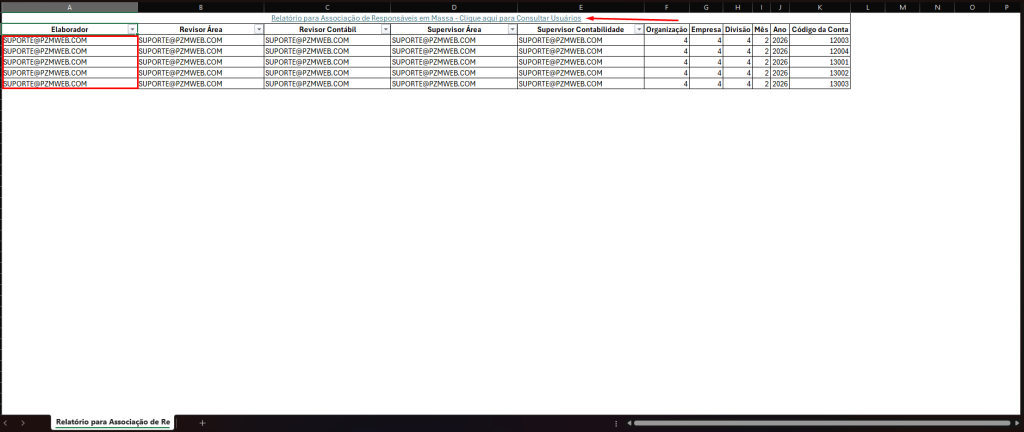1024x432 pixels.
Task: Open the Elaborador column filter dropdown
Action: 132,30
